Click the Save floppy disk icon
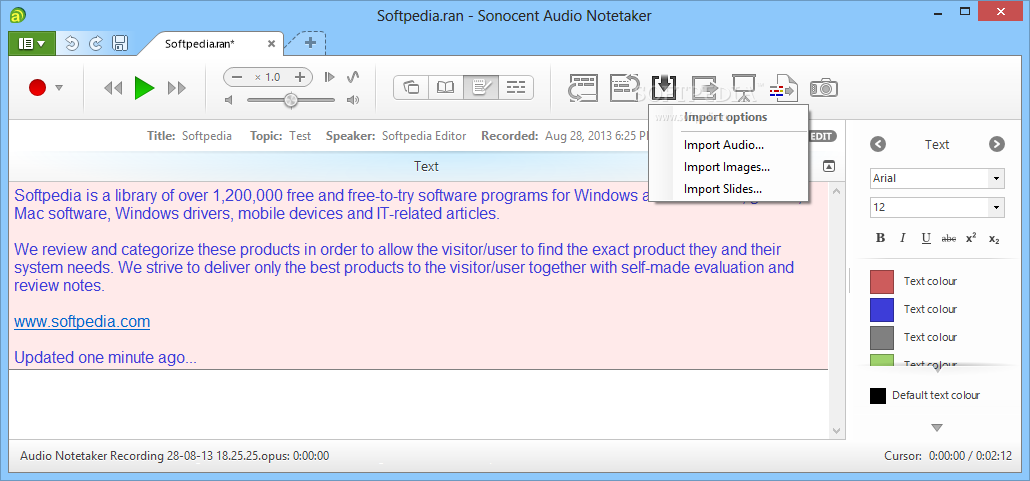1030x481 pixels. tap(120, 43)
